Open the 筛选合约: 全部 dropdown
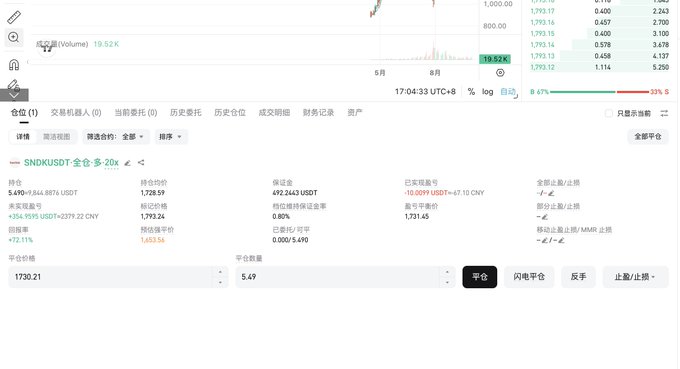The width and height of the screenshot is (680, 369). [116, 137]
